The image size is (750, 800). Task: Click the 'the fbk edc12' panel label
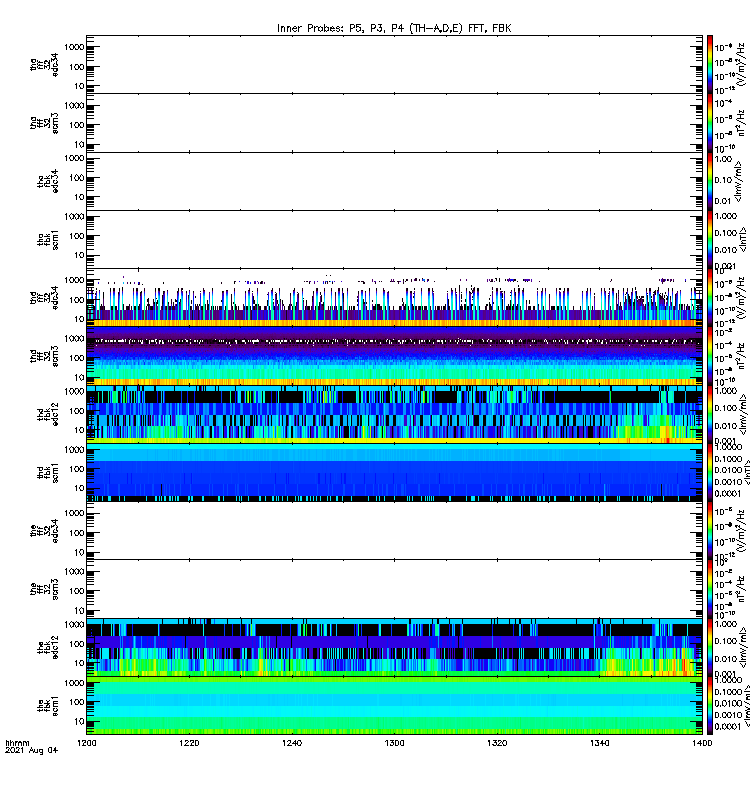(47, 647)
